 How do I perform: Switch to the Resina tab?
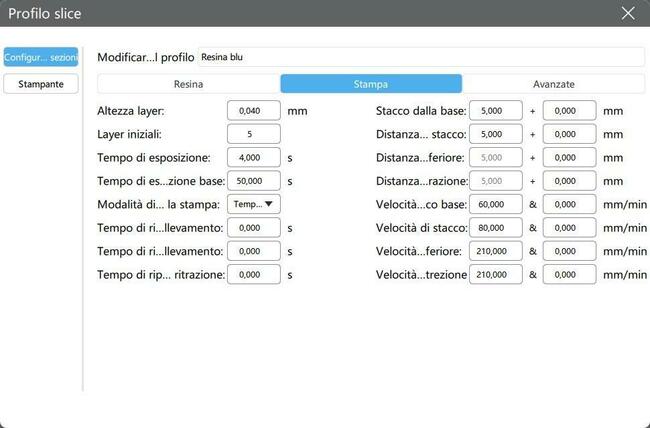[188, 84]
